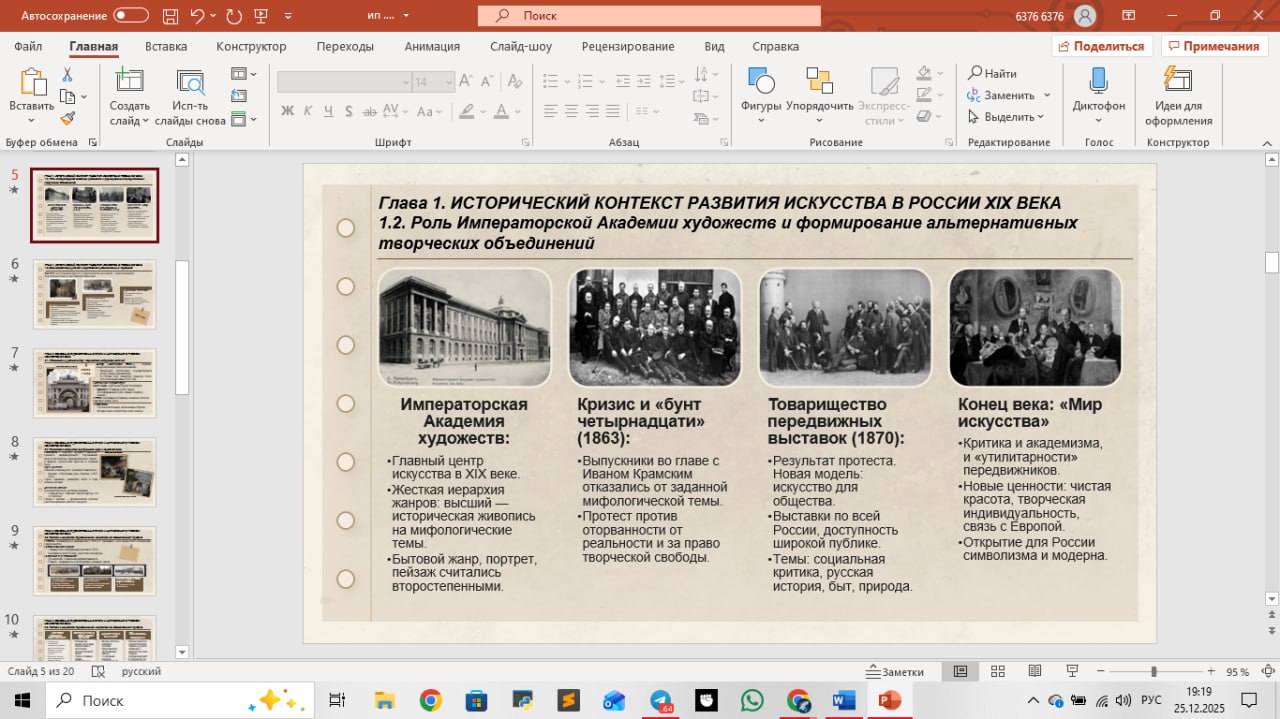Open WhatsApp from the taskbar

click(x=752, y=700)
